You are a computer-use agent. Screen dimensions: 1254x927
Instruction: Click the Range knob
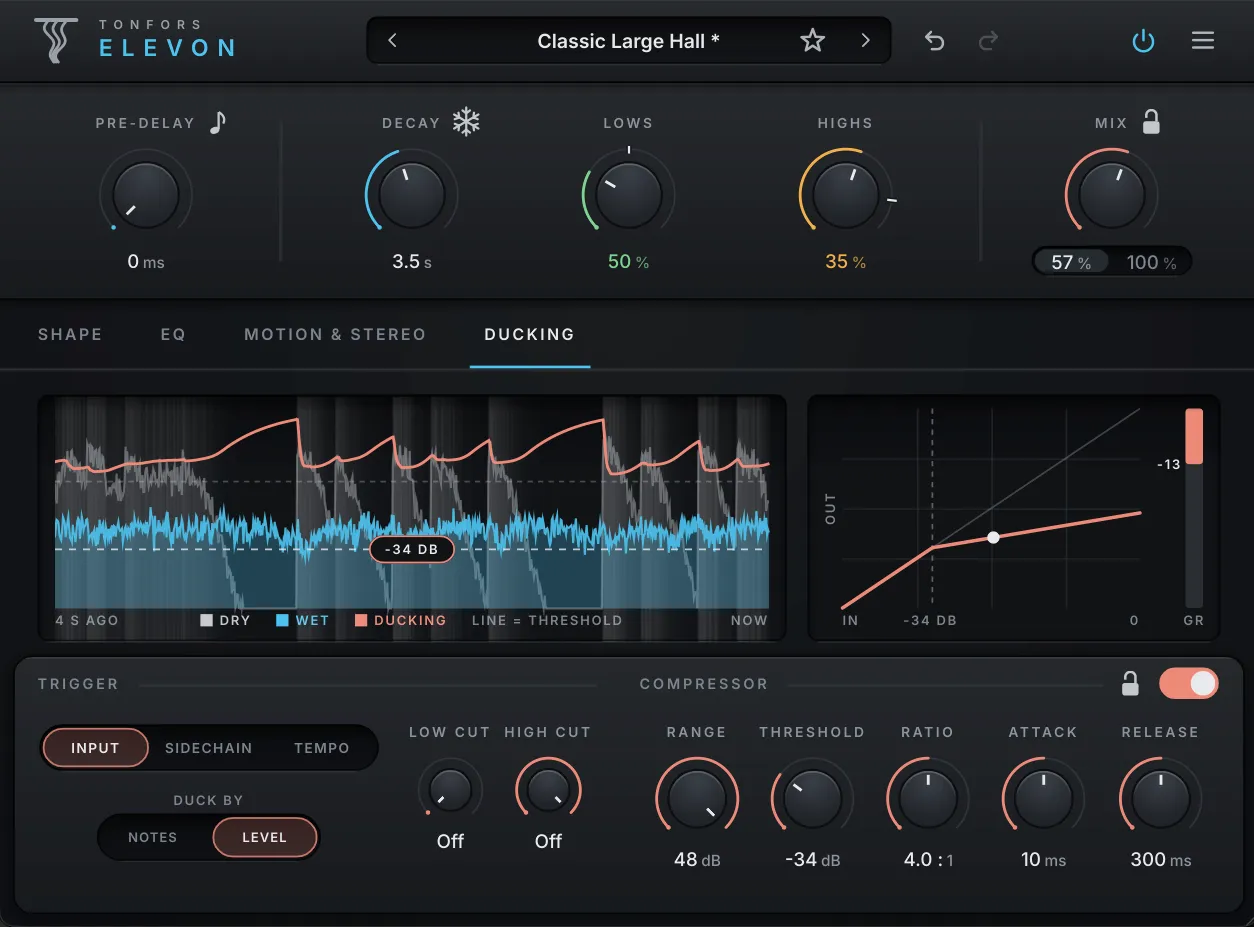[697, 799]
